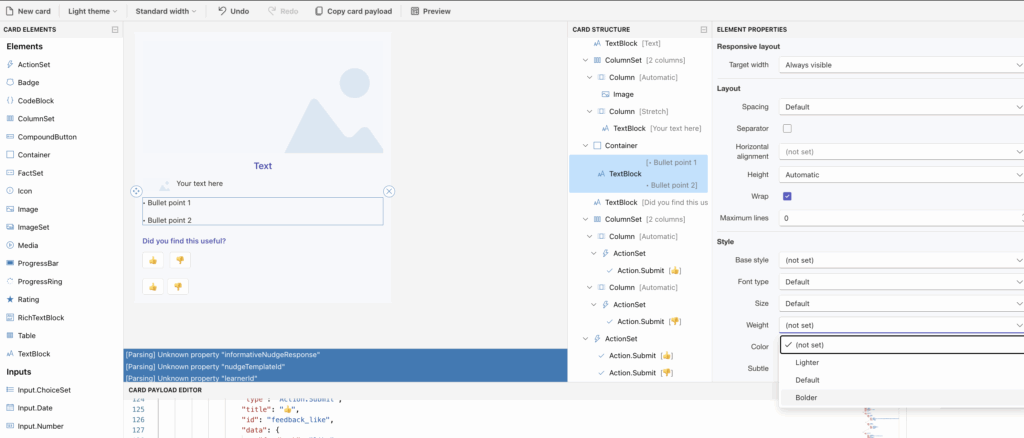This screenshot has width=1024, height=438.
Task: Select the highlighted Bullet point TextBlock node
Action: tap(639, 174)
